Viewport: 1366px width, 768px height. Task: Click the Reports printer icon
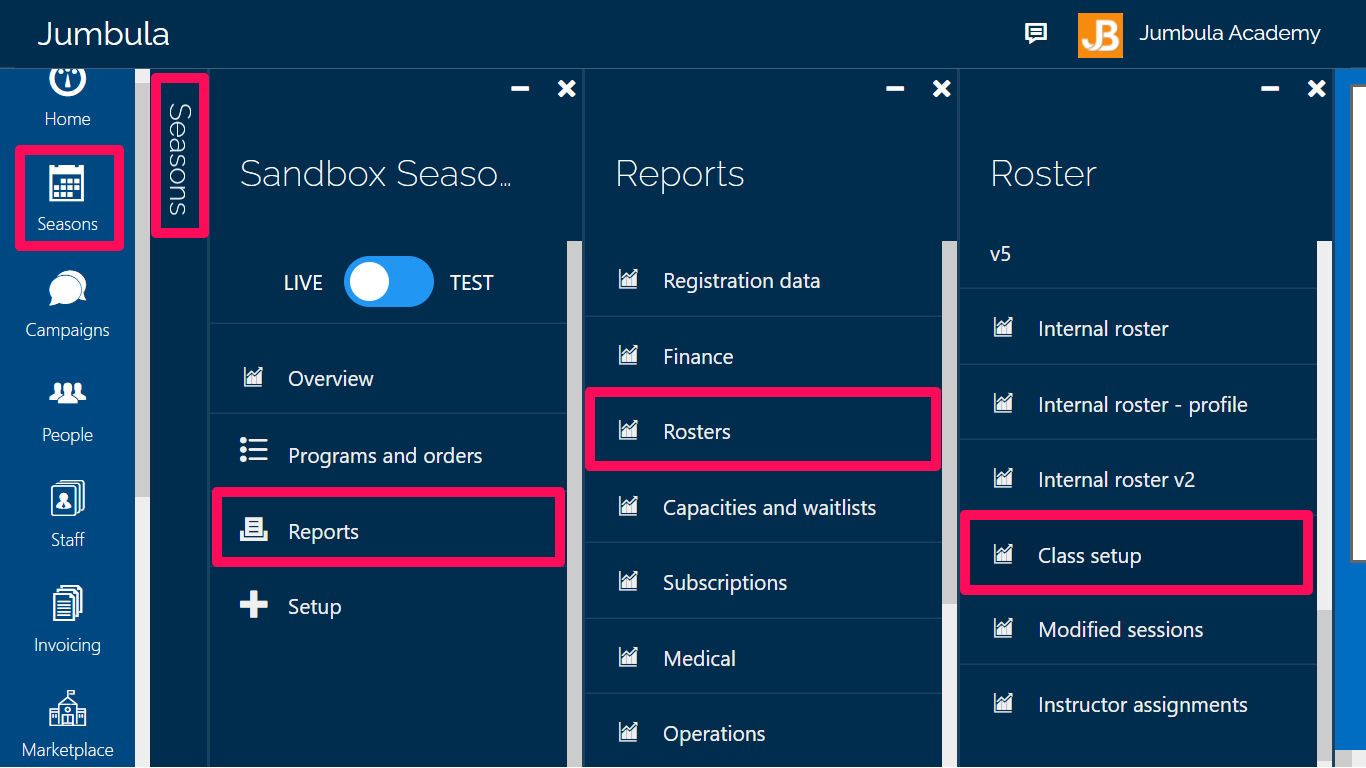254,529
